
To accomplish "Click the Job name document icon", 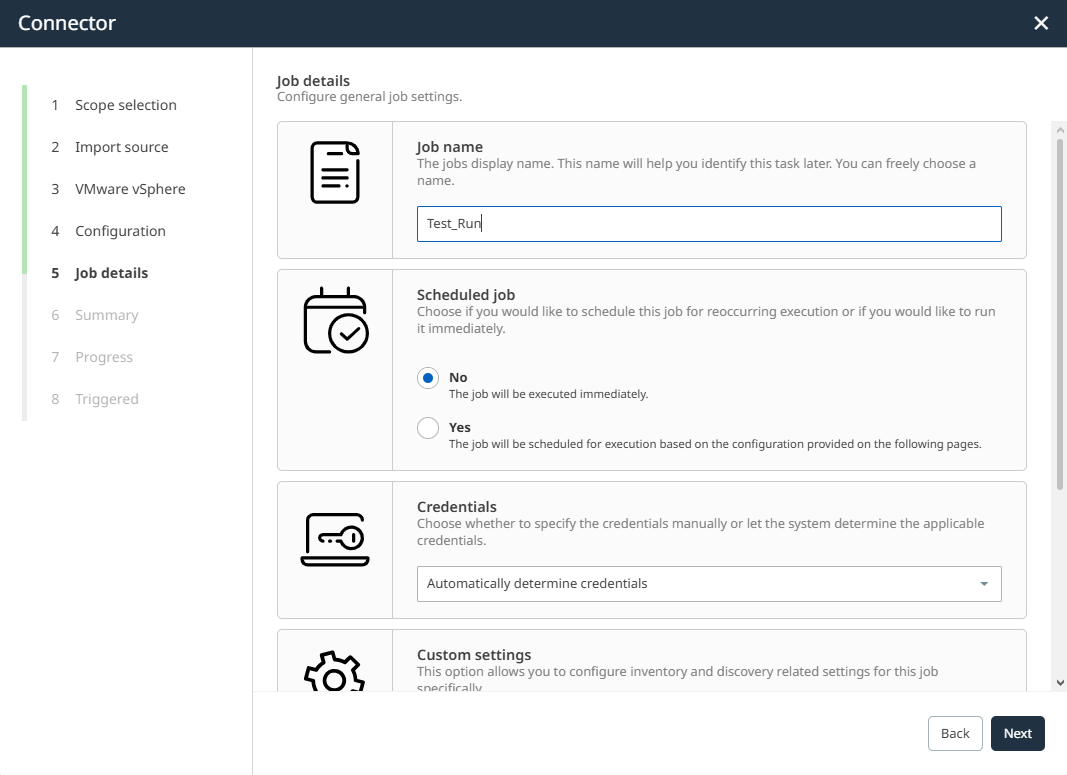I will (335, 172).
